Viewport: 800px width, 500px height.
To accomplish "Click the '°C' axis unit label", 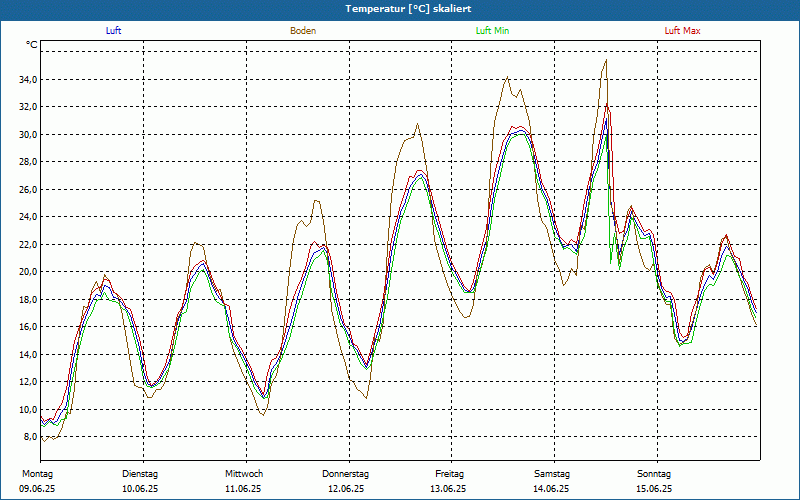I will click(x=31, y=45).
